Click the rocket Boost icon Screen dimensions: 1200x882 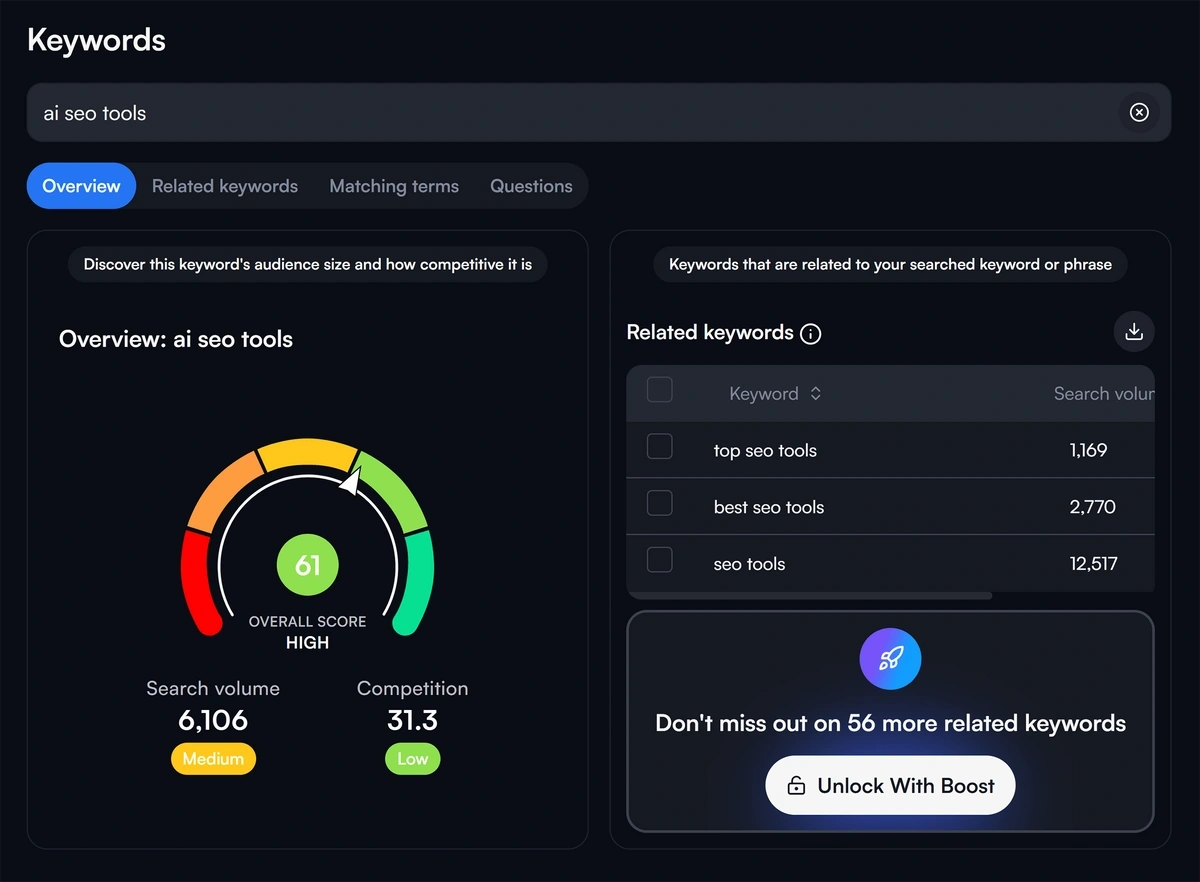[890, 658]
